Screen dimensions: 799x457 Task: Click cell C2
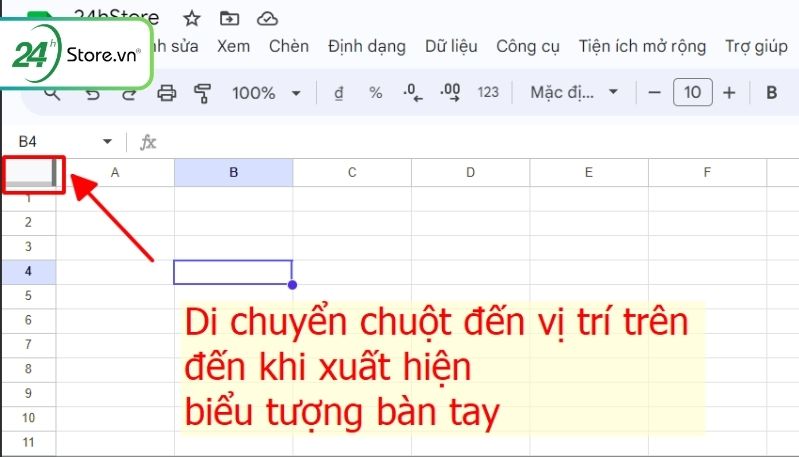coord(352,223)
